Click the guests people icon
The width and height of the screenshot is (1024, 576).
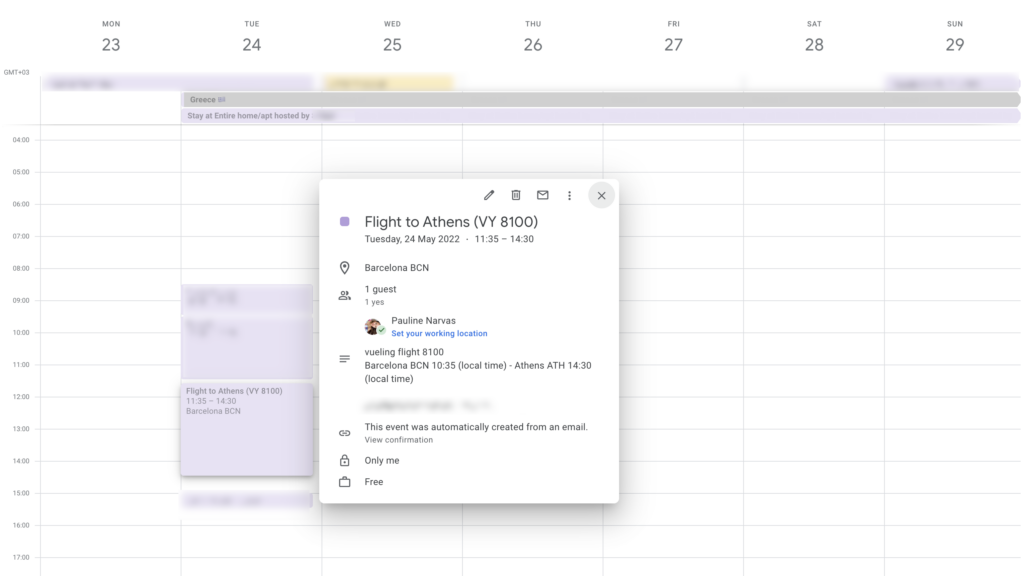click(x=345, y=295)
